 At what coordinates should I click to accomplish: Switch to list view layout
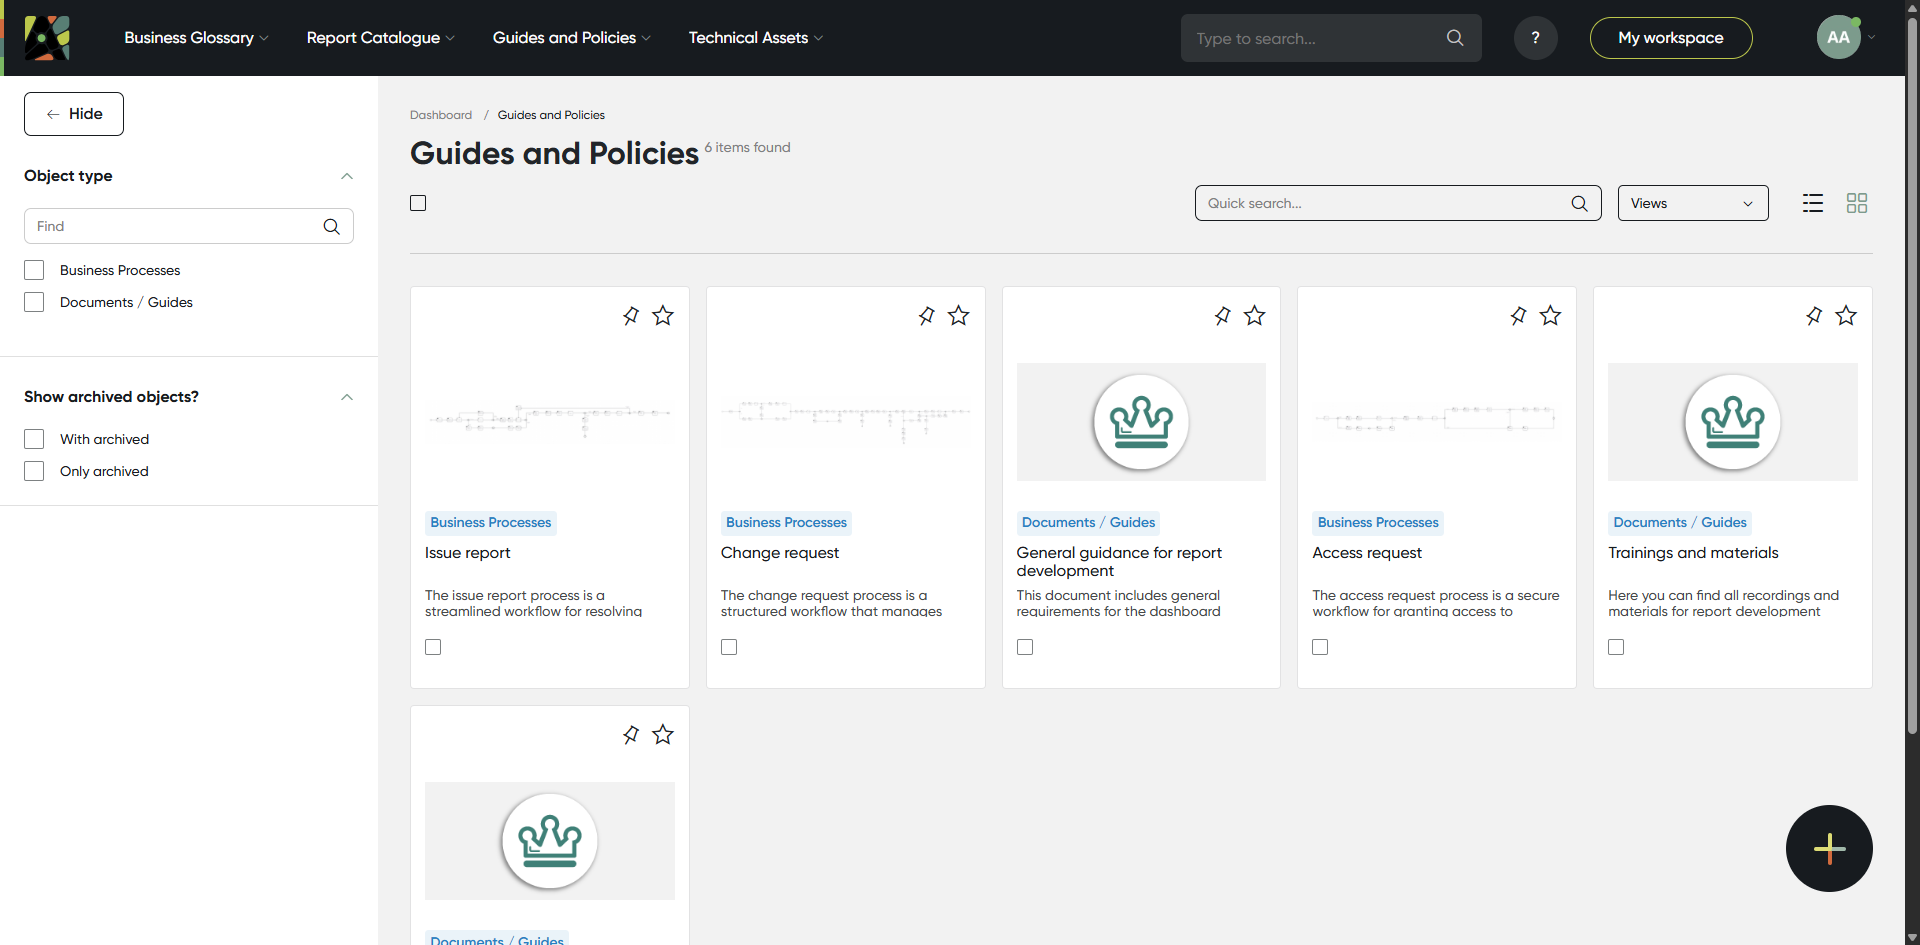1812,203
